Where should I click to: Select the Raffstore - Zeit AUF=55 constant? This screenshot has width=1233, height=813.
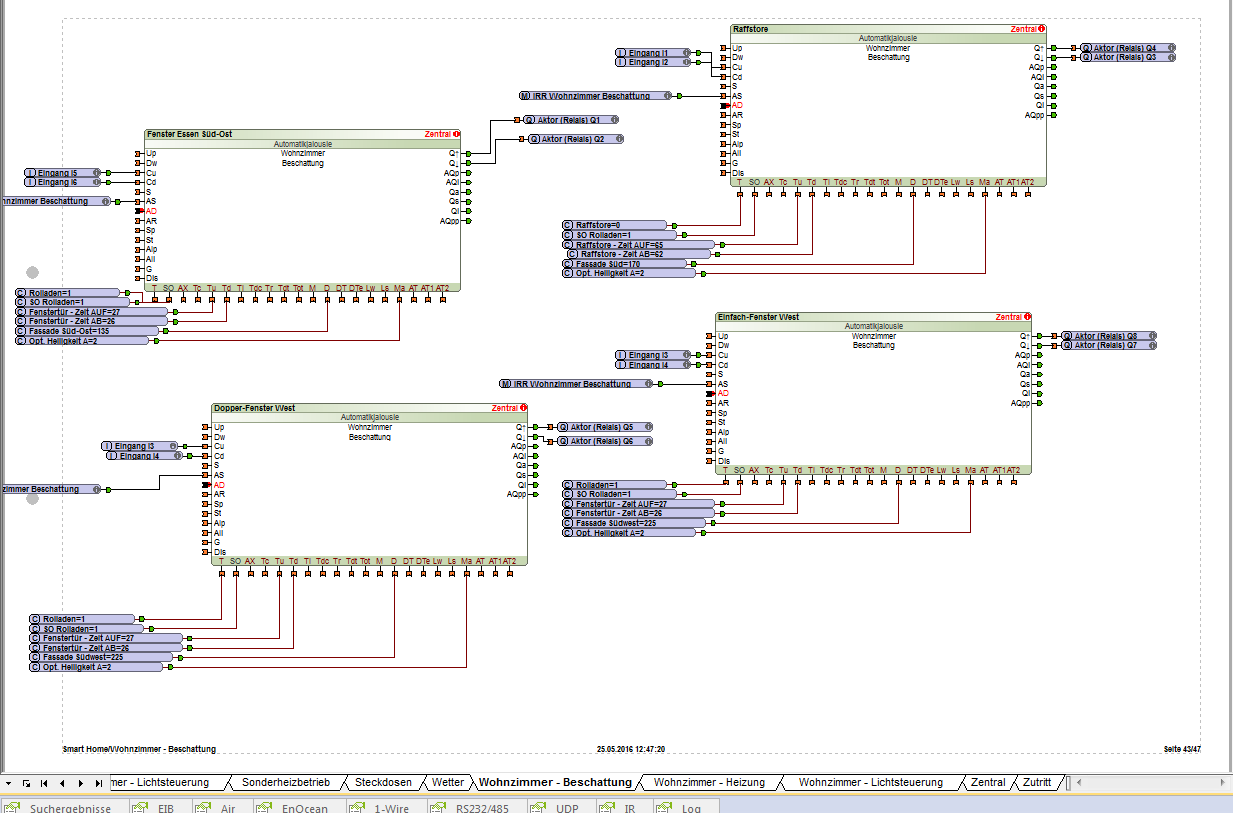(639, 245)
